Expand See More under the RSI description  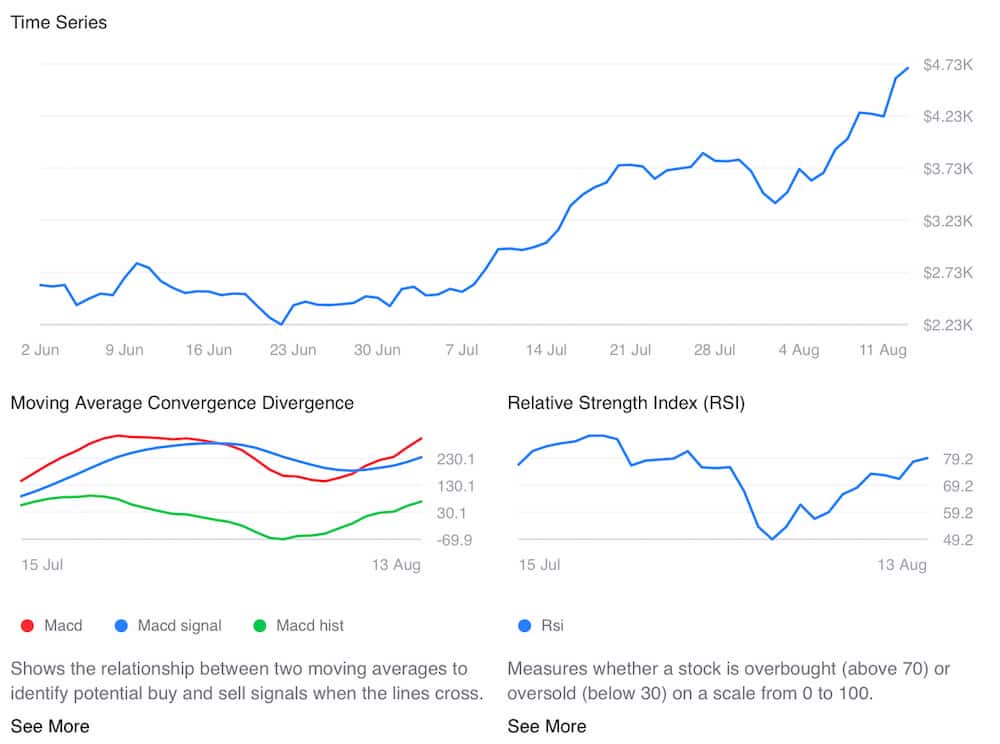point(547,726)
